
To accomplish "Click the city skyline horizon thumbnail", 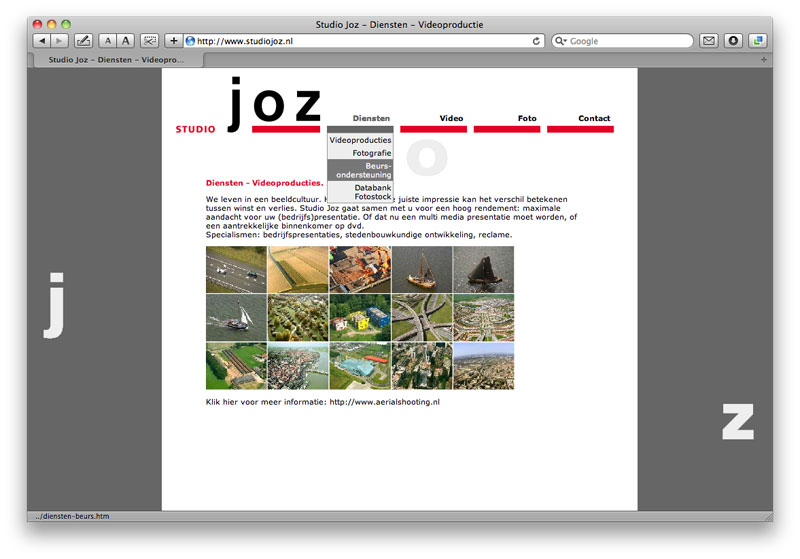I will coord(484,366).
